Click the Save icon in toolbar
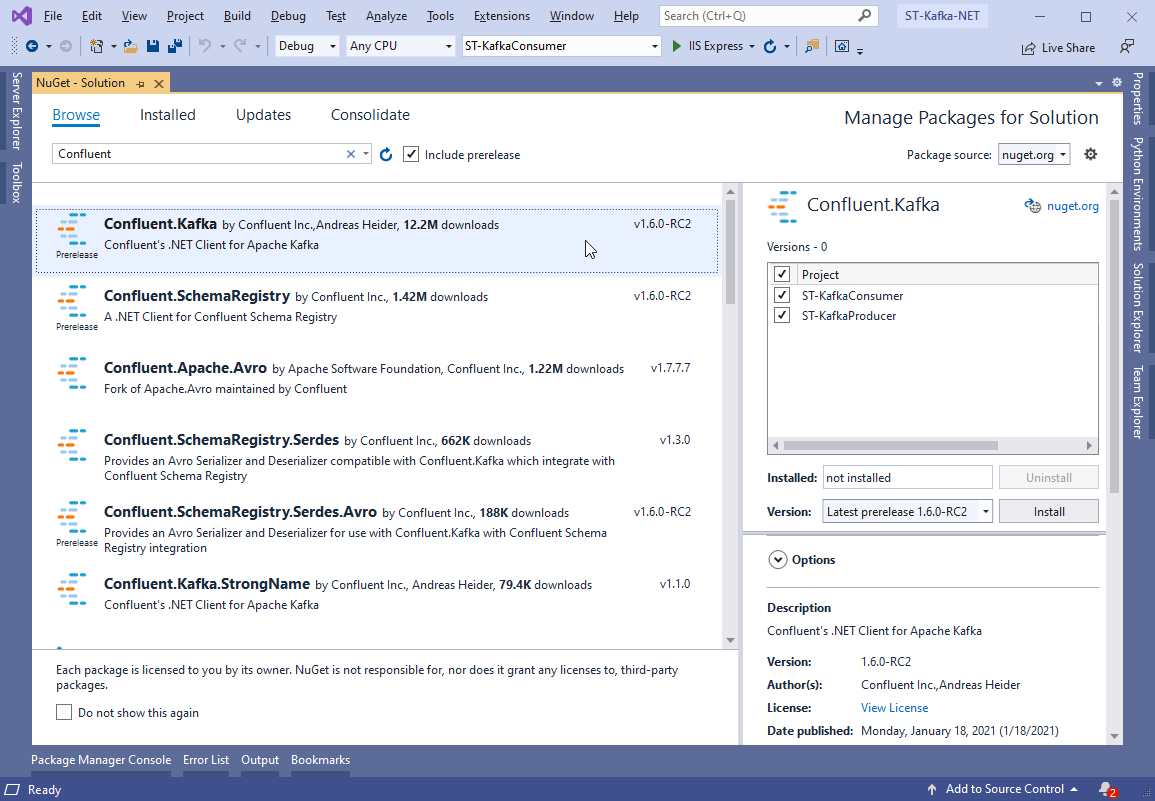 pos(152,46)
